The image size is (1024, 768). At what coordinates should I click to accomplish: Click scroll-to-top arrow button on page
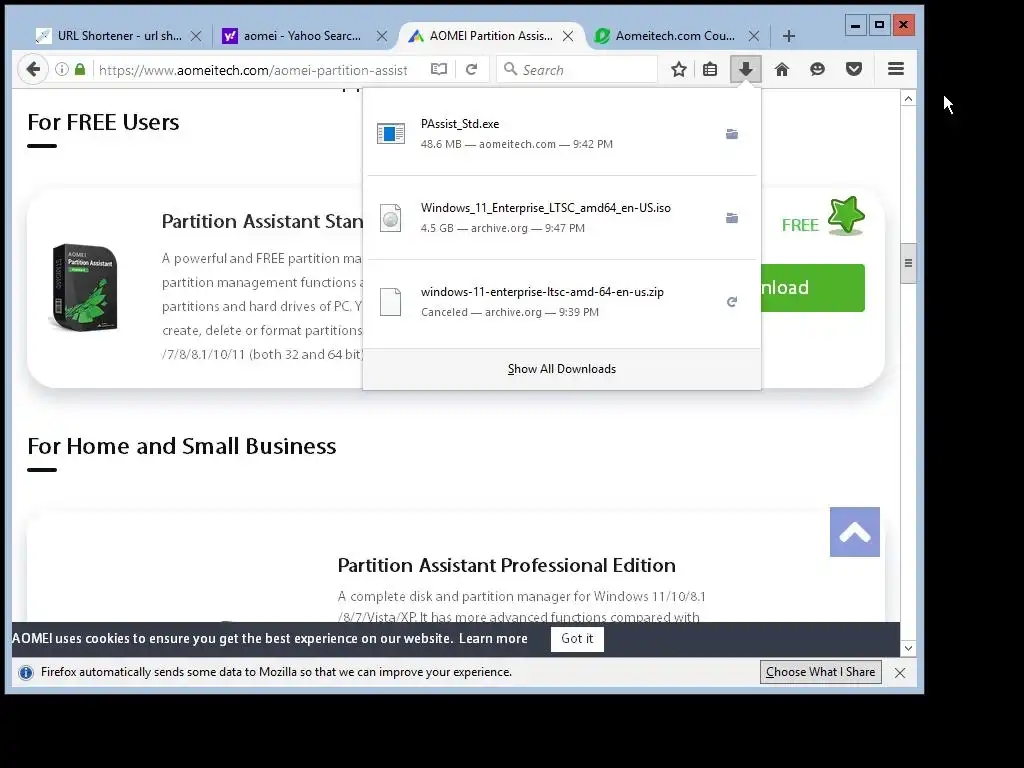(855, 532)
